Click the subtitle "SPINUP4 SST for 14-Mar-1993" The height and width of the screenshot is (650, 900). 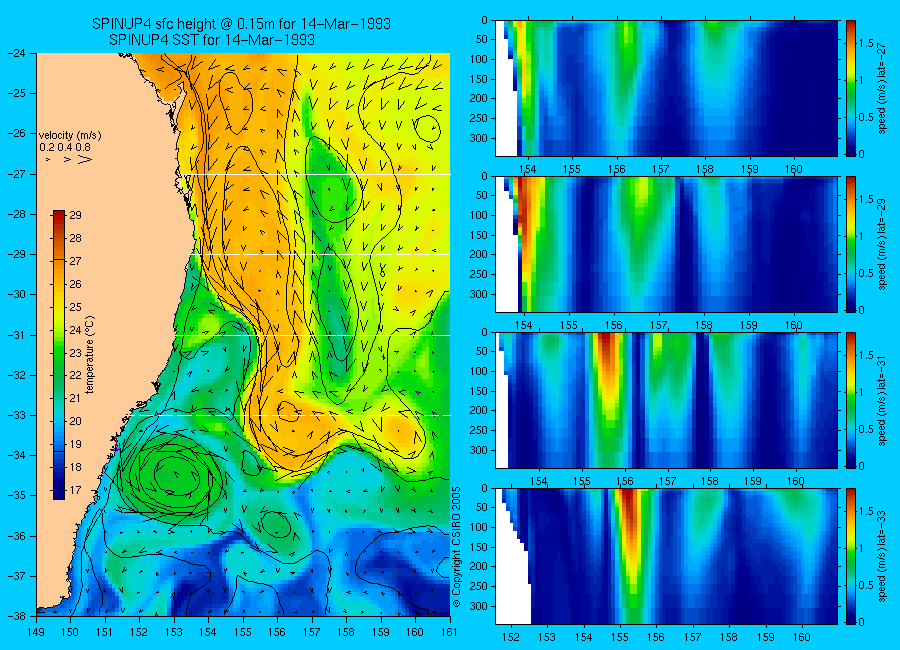tap(212, 40)
